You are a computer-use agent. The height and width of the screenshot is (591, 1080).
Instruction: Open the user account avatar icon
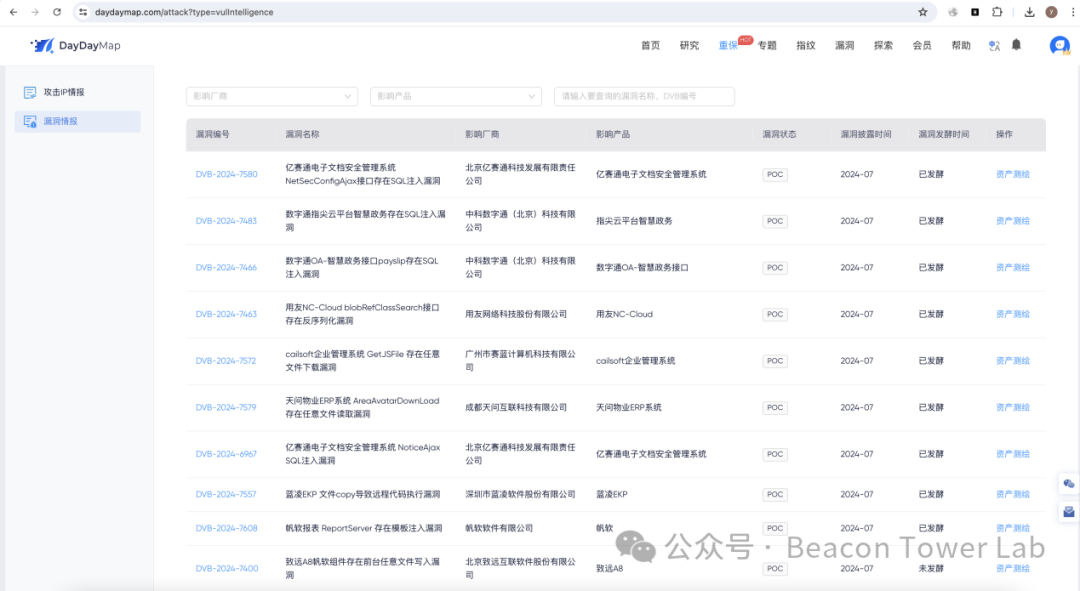(1059, 45)
